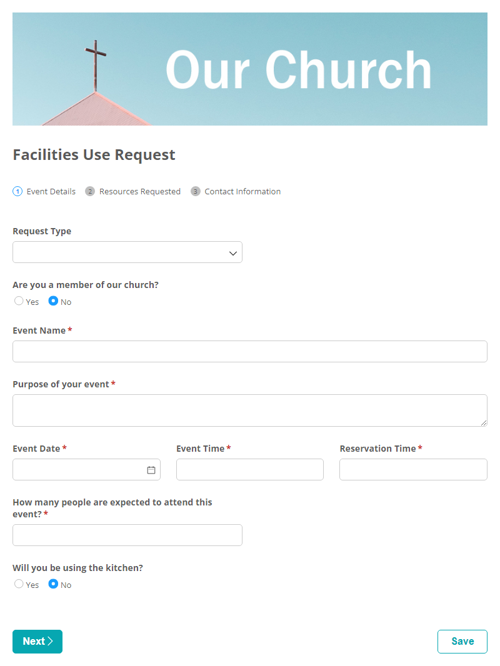500x666 pixels.
Task: Focus the Event Time field
Action: 250,469
